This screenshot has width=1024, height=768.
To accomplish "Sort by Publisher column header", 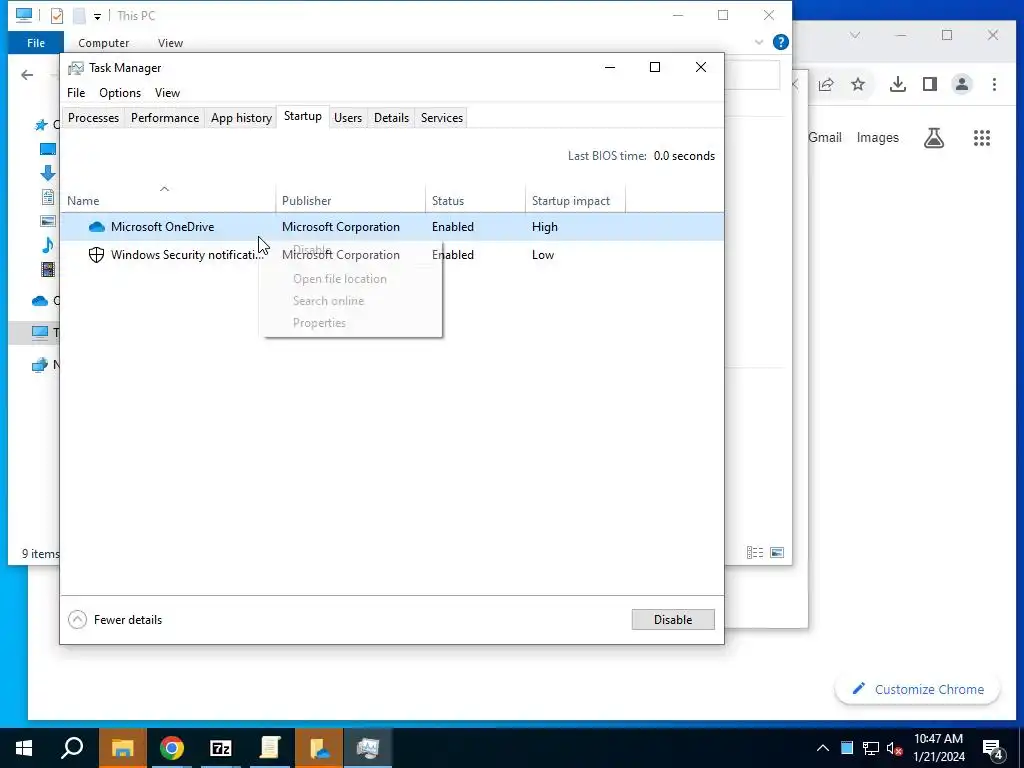I will tap(350, 200).
